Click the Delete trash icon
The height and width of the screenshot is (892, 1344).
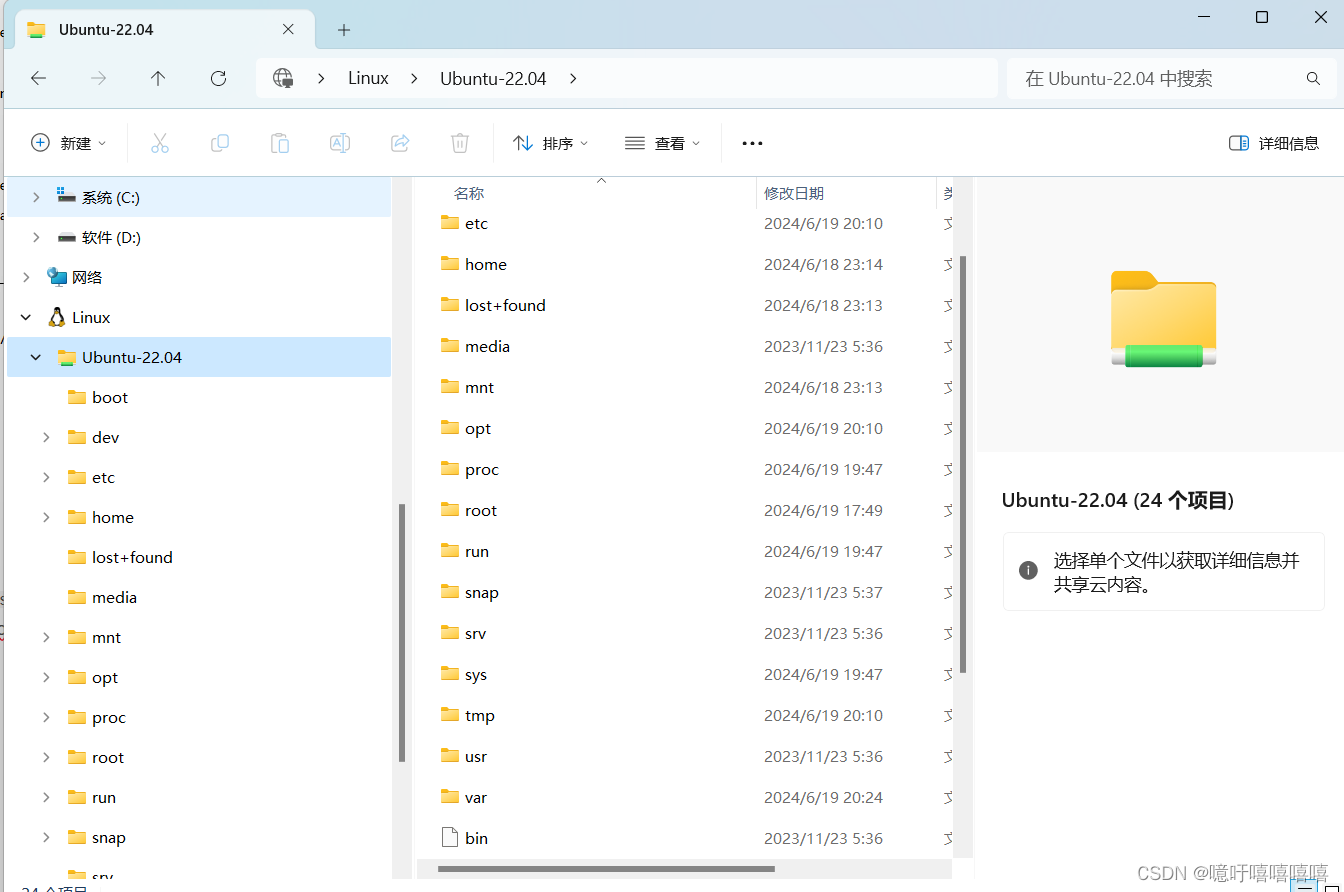[x=460, y=143]
